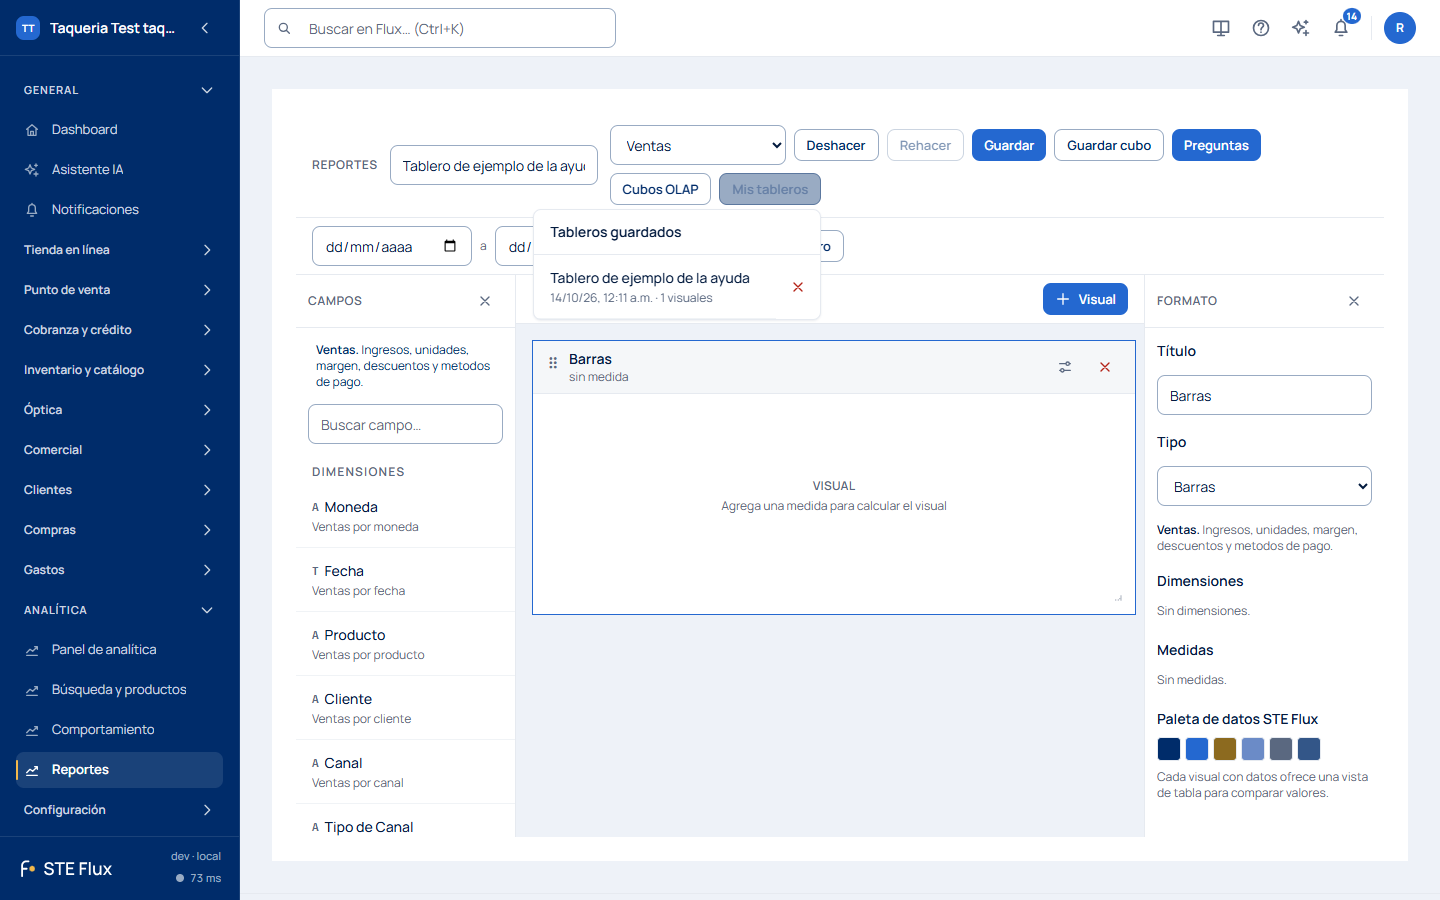Focus the Buscar campo search field

pos(405,424)
